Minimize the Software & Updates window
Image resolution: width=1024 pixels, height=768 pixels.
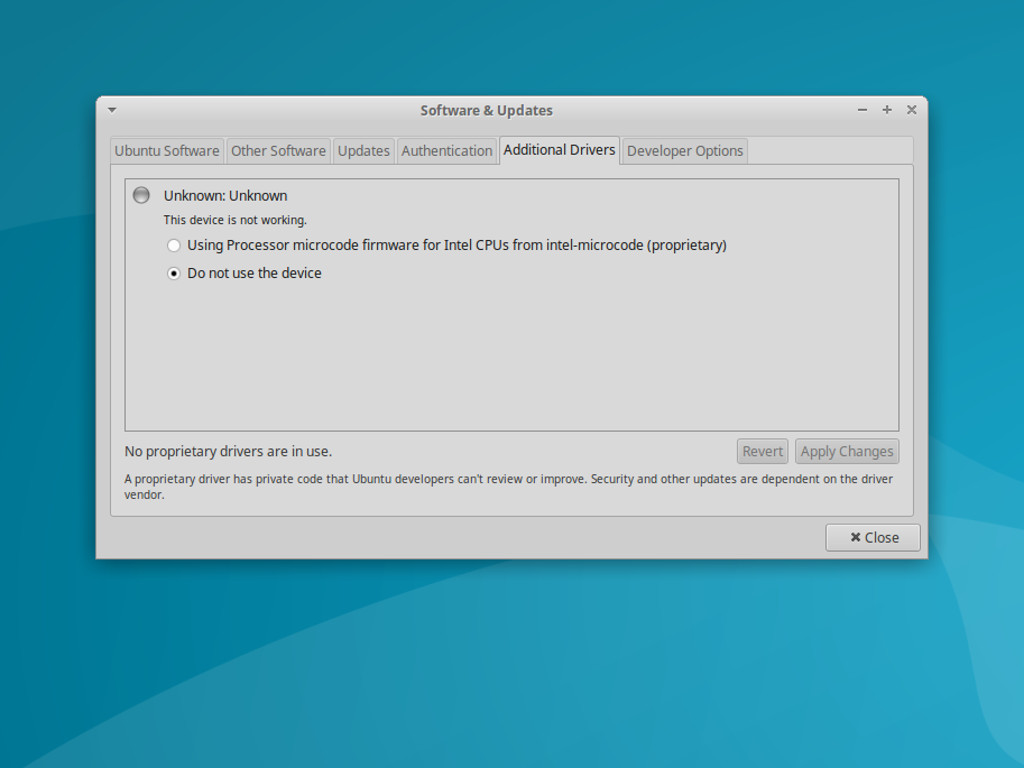pos(863,110)
